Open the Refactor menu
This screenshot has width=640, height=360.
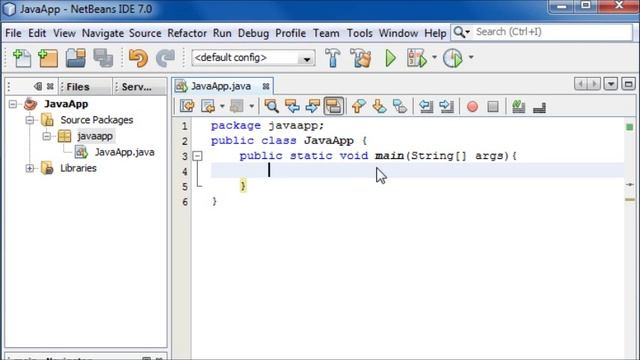(x=187, y=33)
